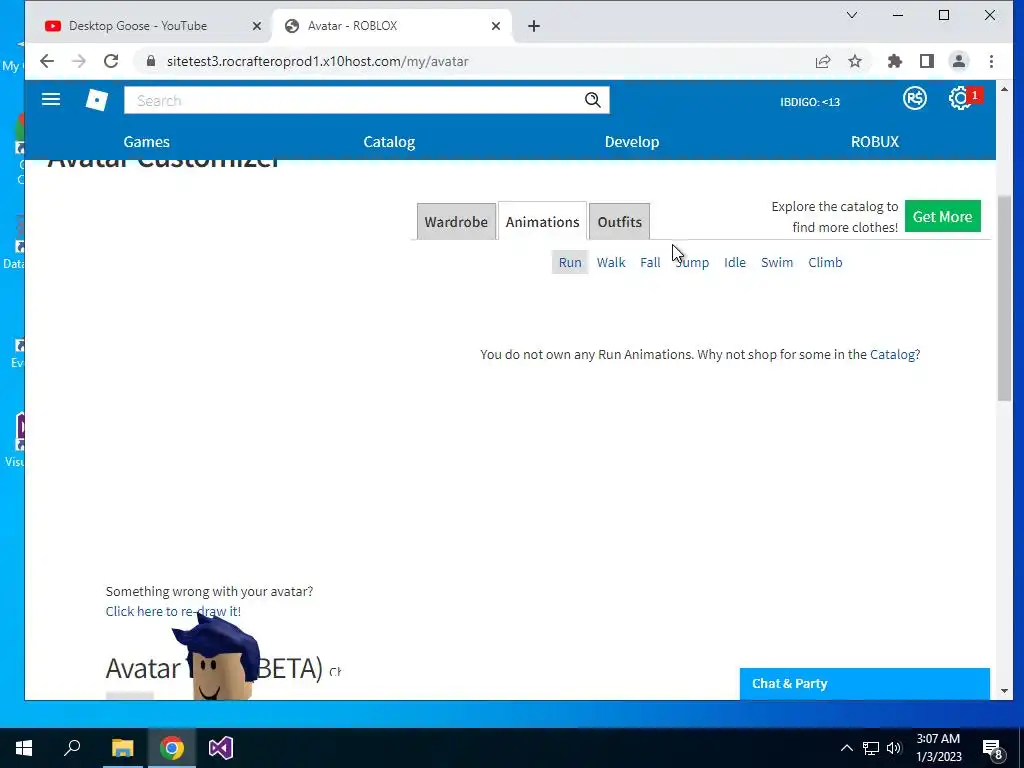Viewport: 1024px width, 768px height.
Task: Close the Desktop Goose YouTube tab
Action: click(x=257, y=26)
